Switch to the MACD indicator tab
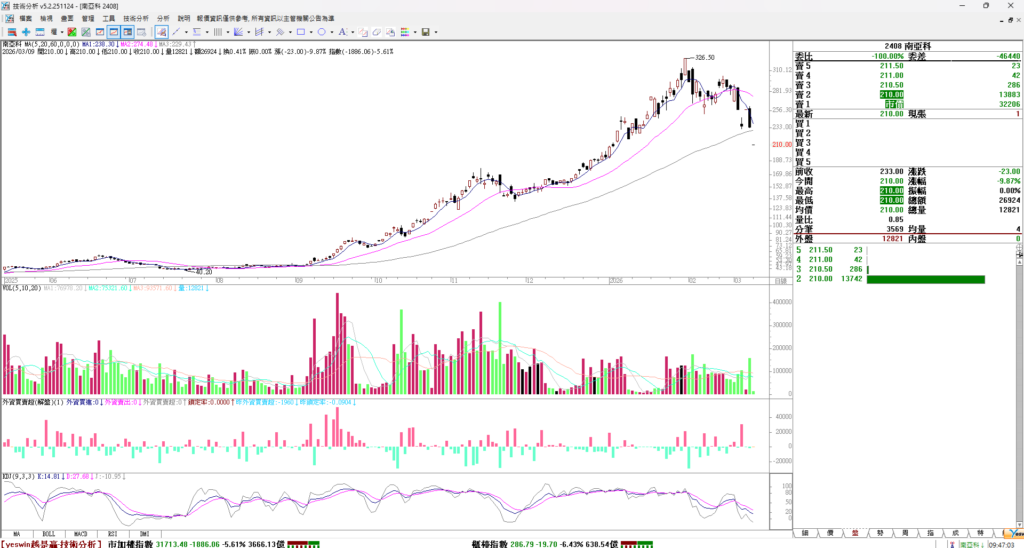Image resolution: width=1024 pixels, height=548 pixels. point(80,535)
